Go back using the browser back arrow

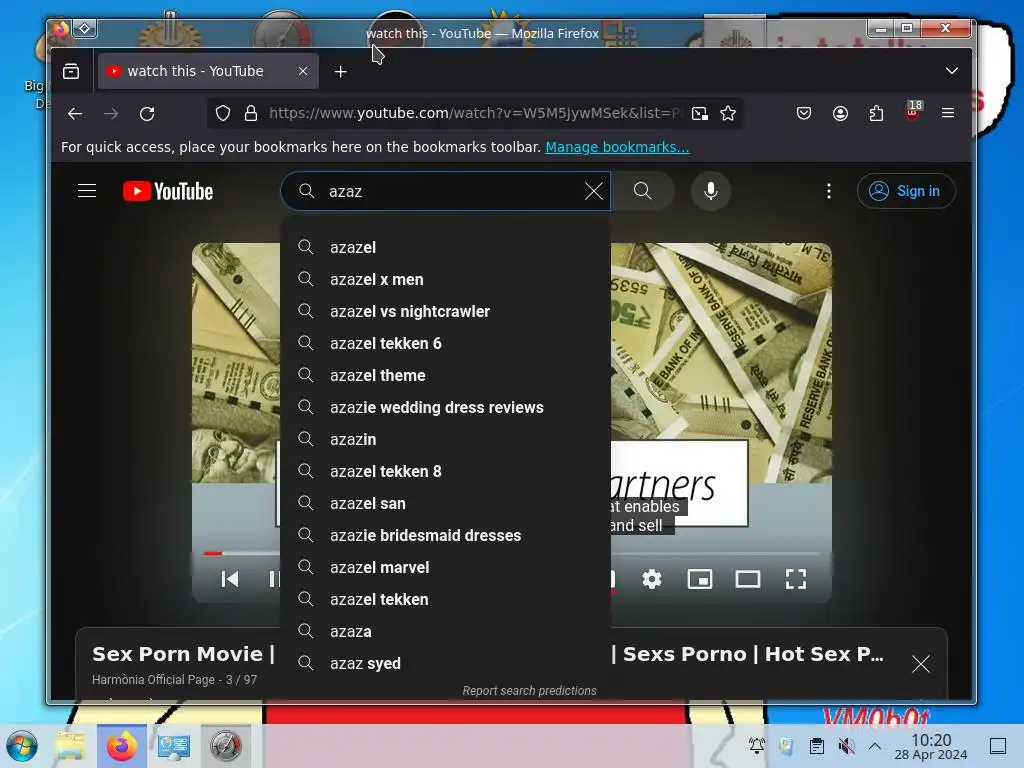(x=75, y=114)
